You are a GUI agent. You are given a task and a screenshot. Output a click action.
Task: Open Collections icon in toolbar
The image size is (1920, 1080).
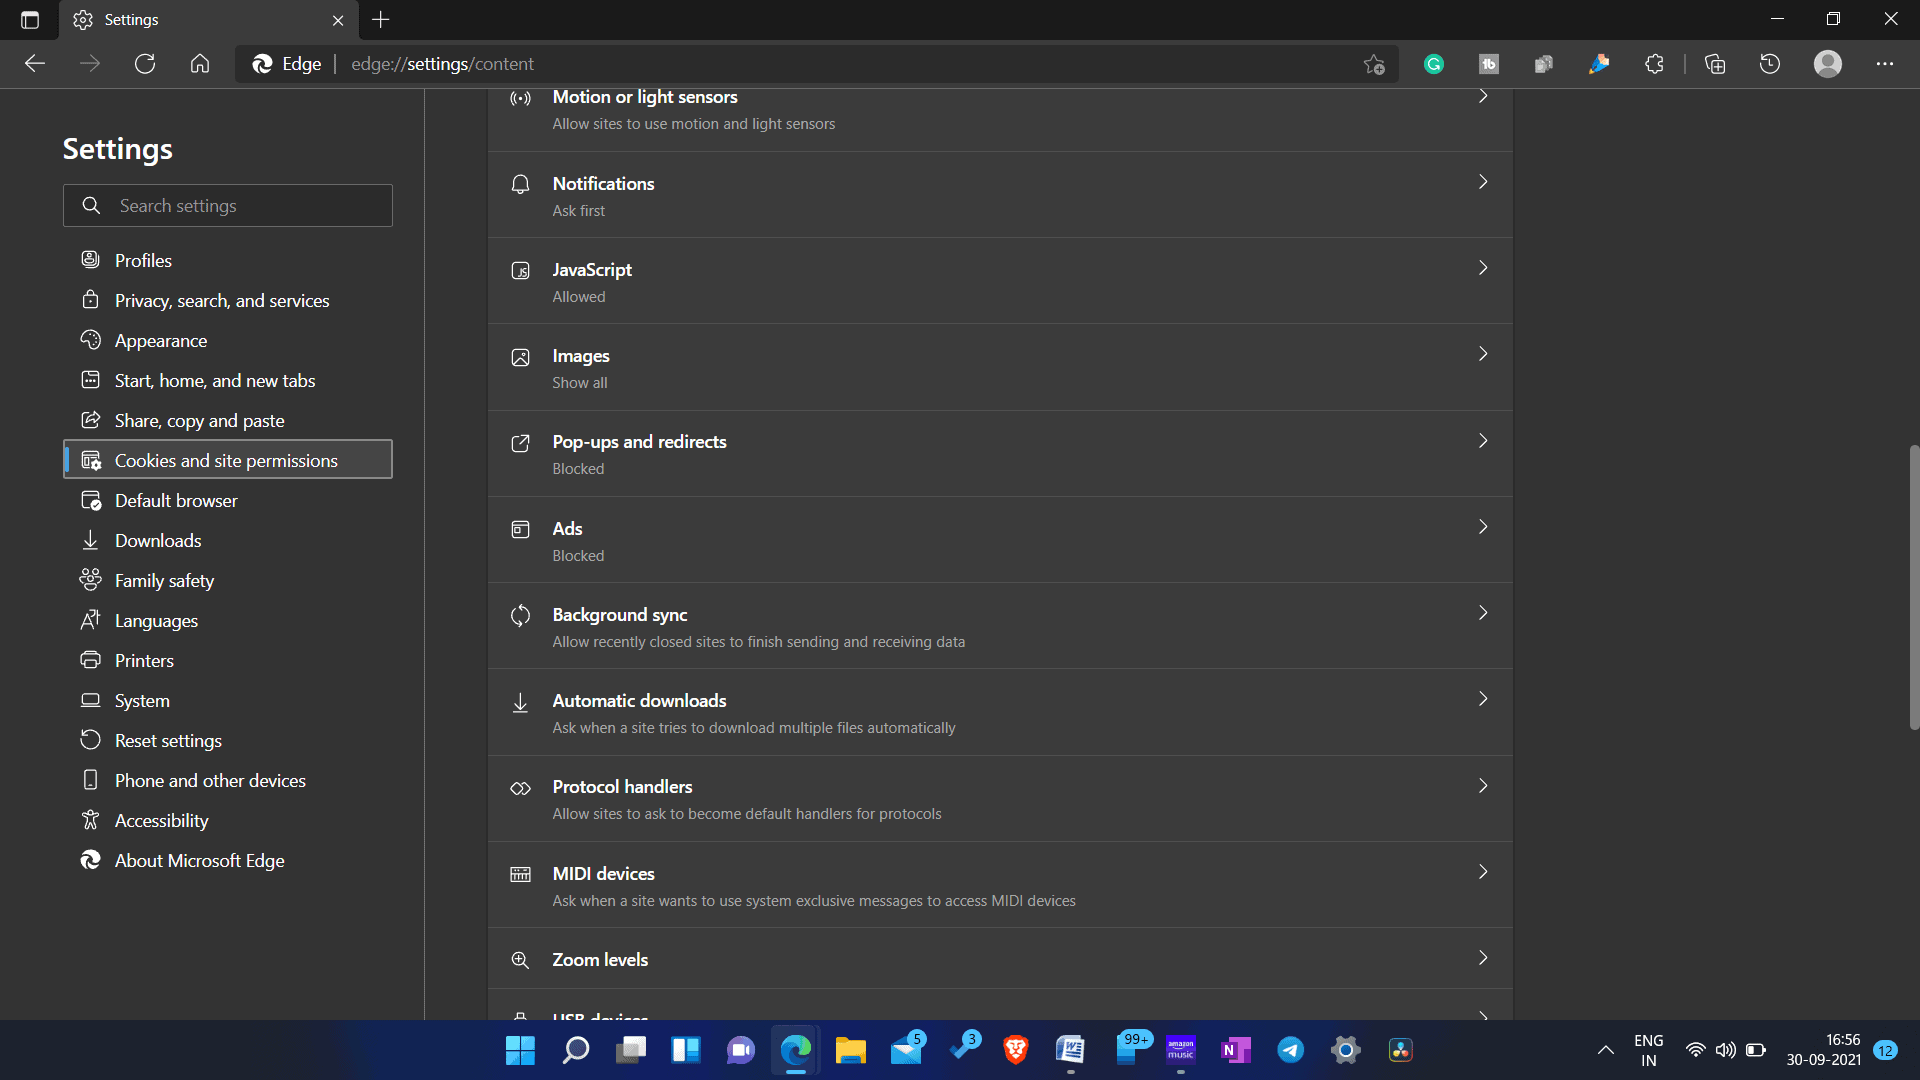tap(1714, 63)
